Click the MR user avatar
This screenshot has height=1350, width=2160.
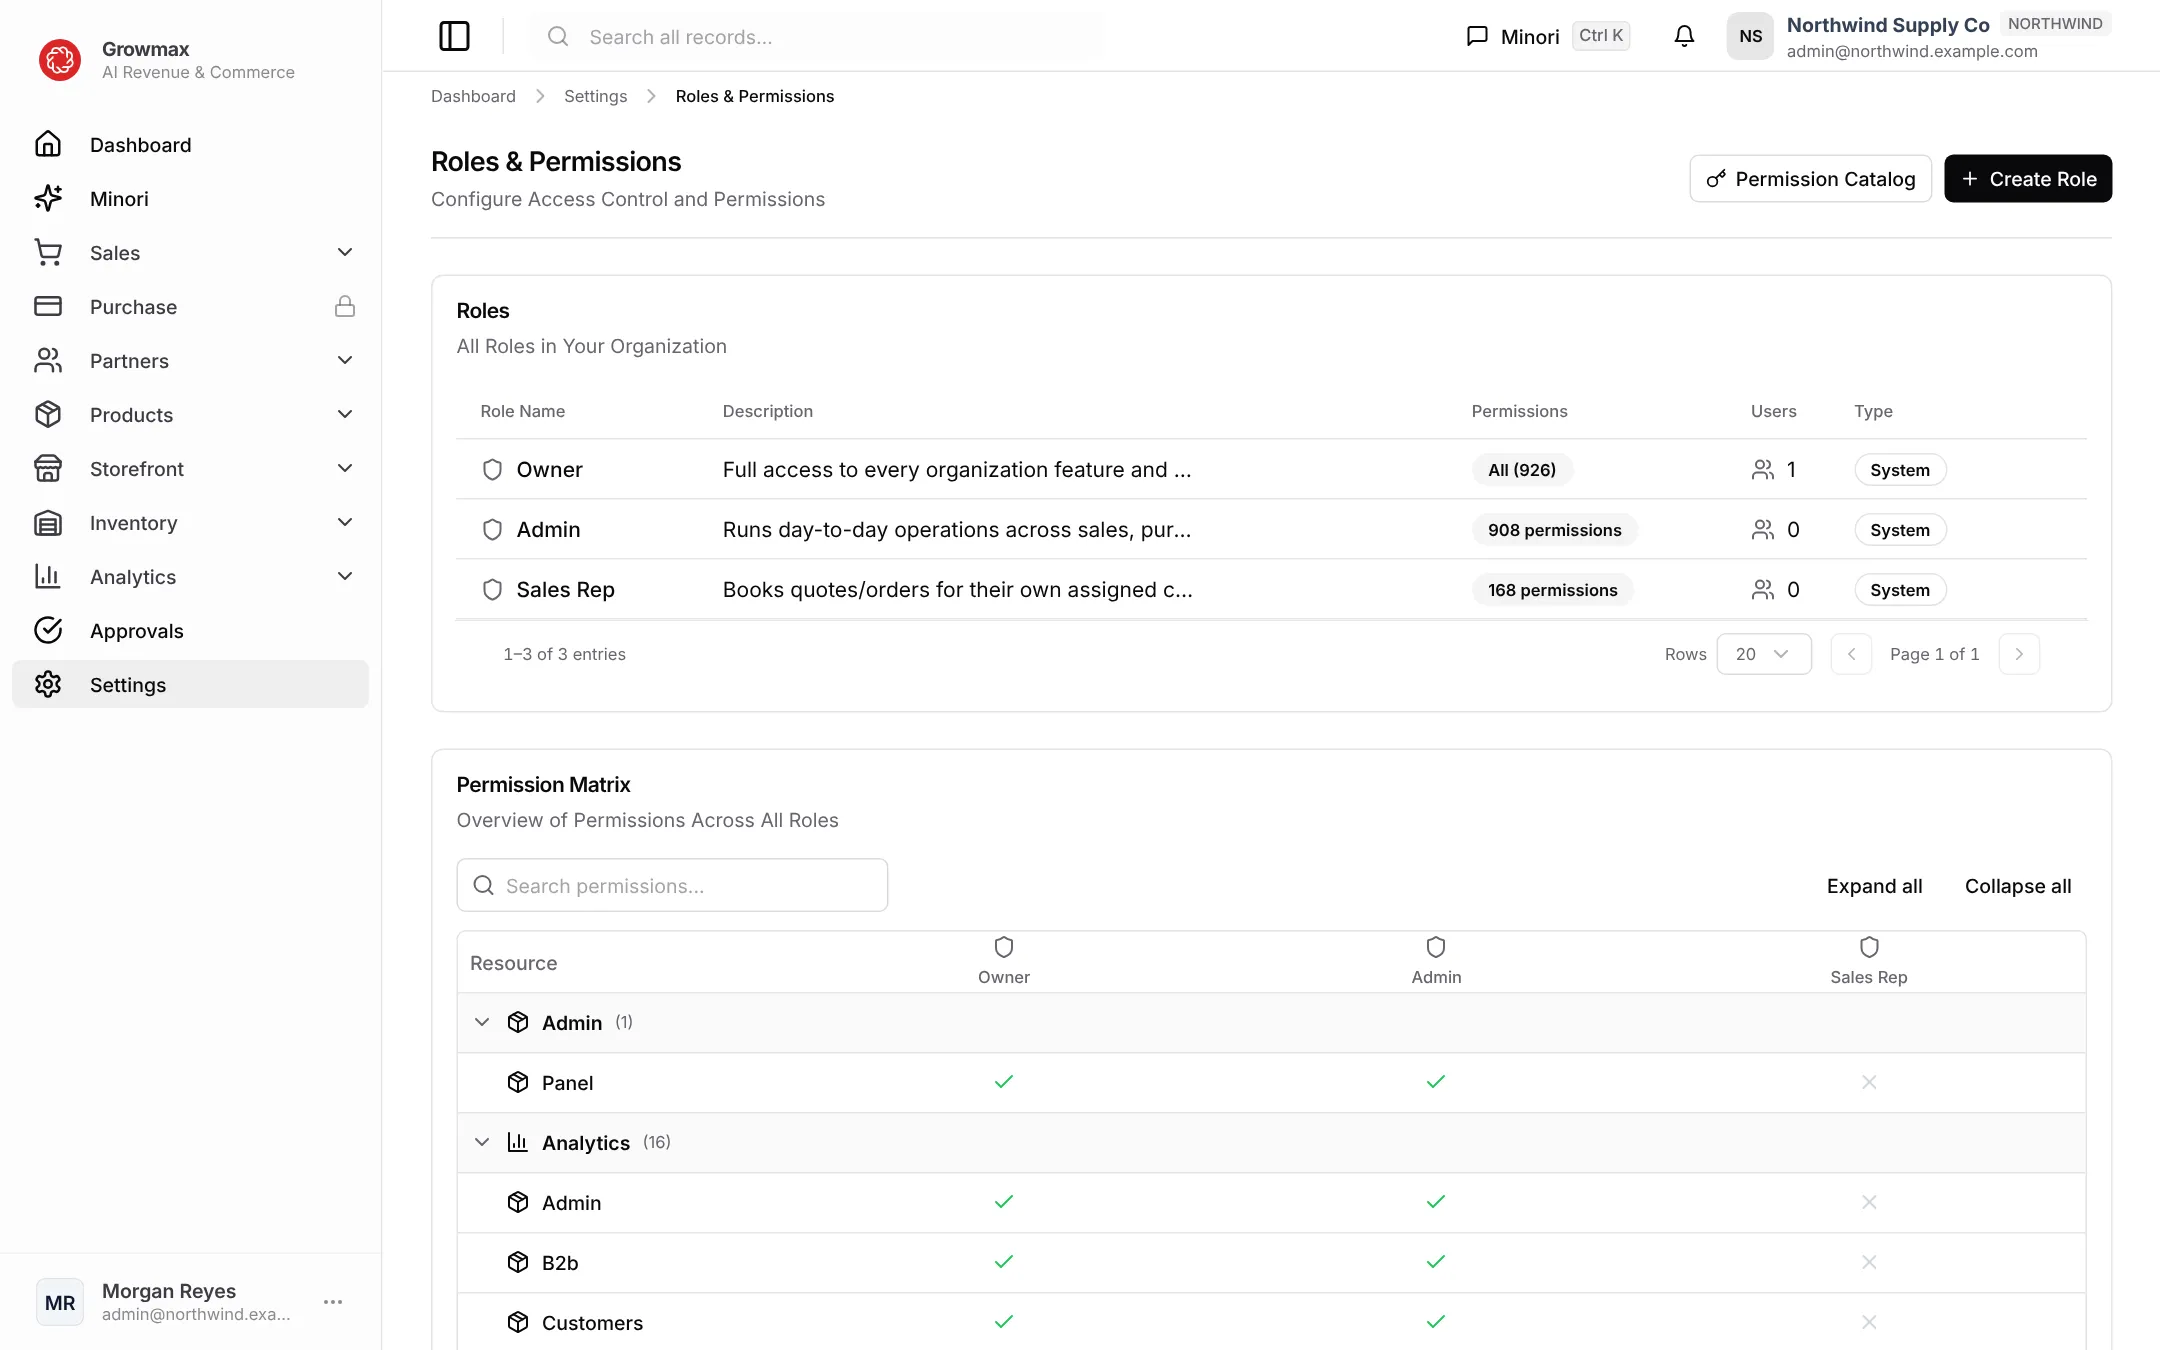click(60, 1302)
